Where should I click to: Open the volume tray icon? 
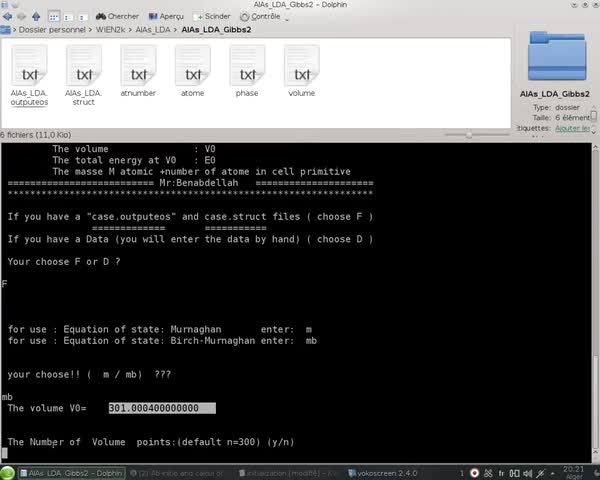click(527, 473)
